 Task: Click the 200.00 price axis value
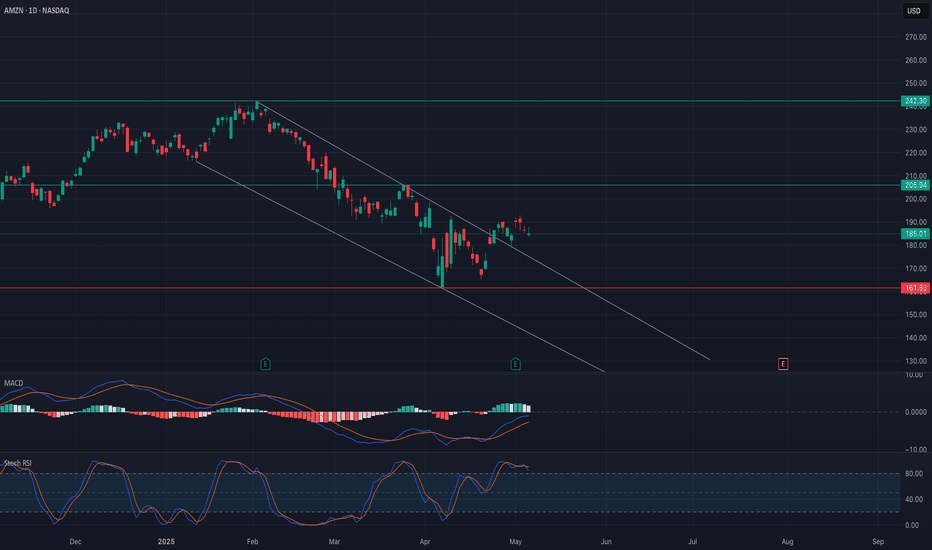(x=916, y=199)
